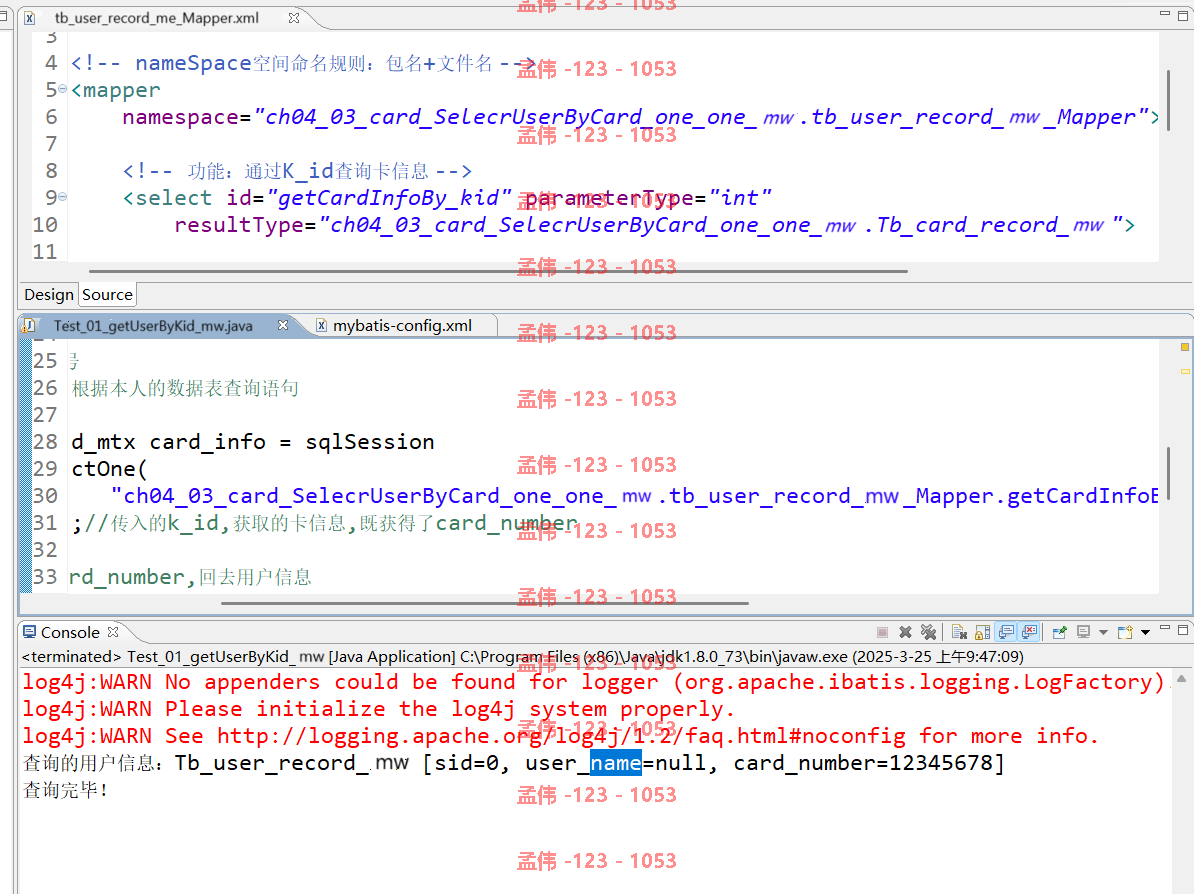Click parameterType "int" value in XML
1194x894 pixels.
point(740,198)
